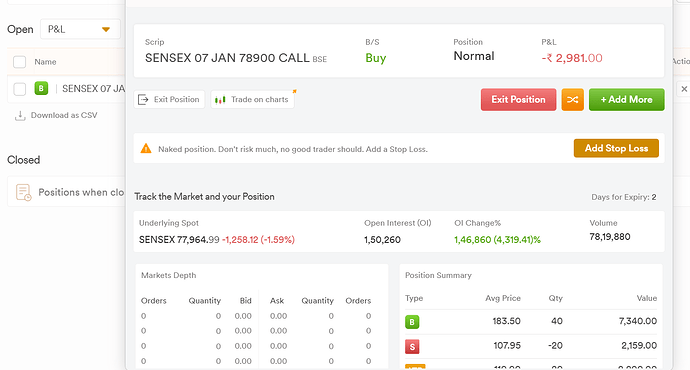Click the outlined Exit Position button
This screenshot has height=370, width=690.
169,99
